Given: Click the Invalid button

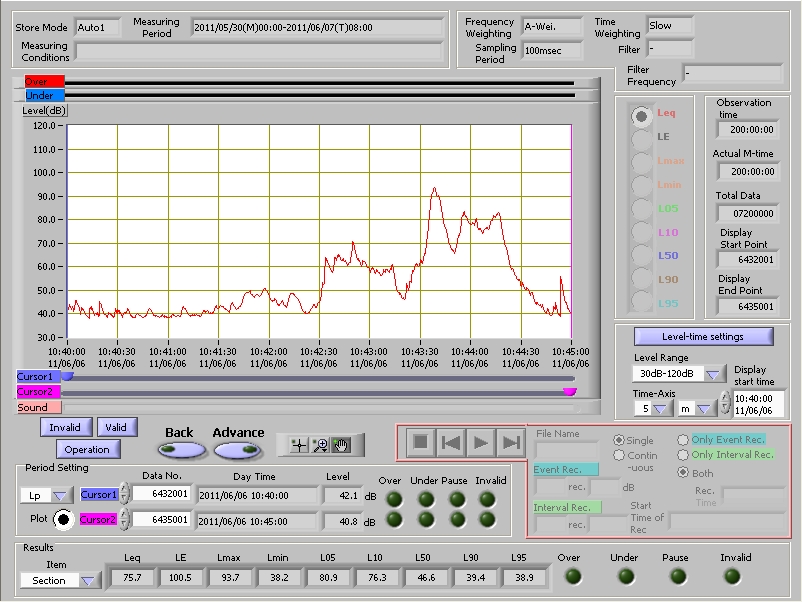Looking at the screenshot, I should (65, 427).
